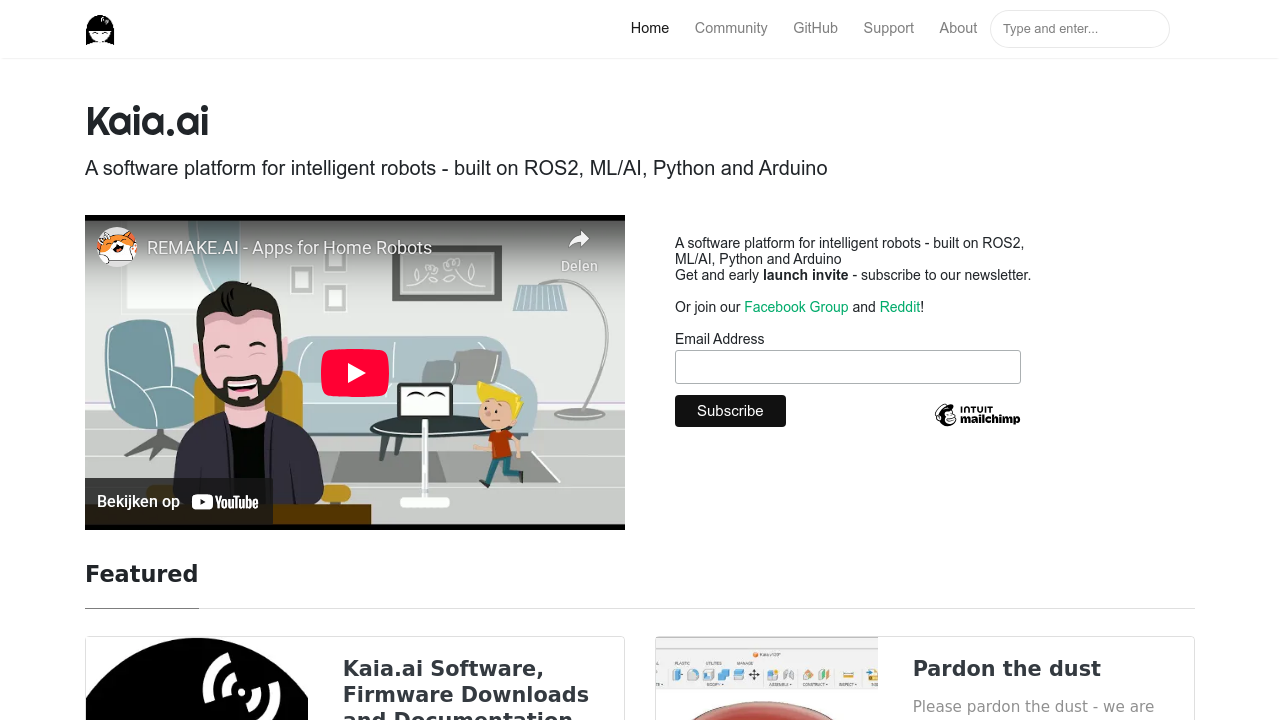1280x720 pixels.
Task: Open the GitHub link in the navigation
Action: [815, 28]
